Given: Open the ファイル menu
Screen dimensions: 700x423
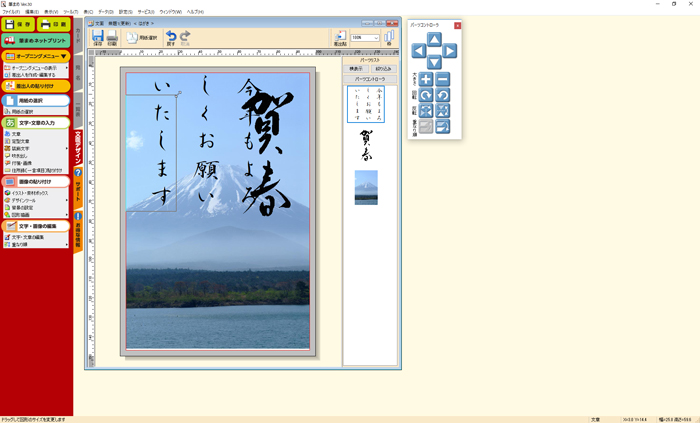Looking at the screenshot, I should [10, 11].
